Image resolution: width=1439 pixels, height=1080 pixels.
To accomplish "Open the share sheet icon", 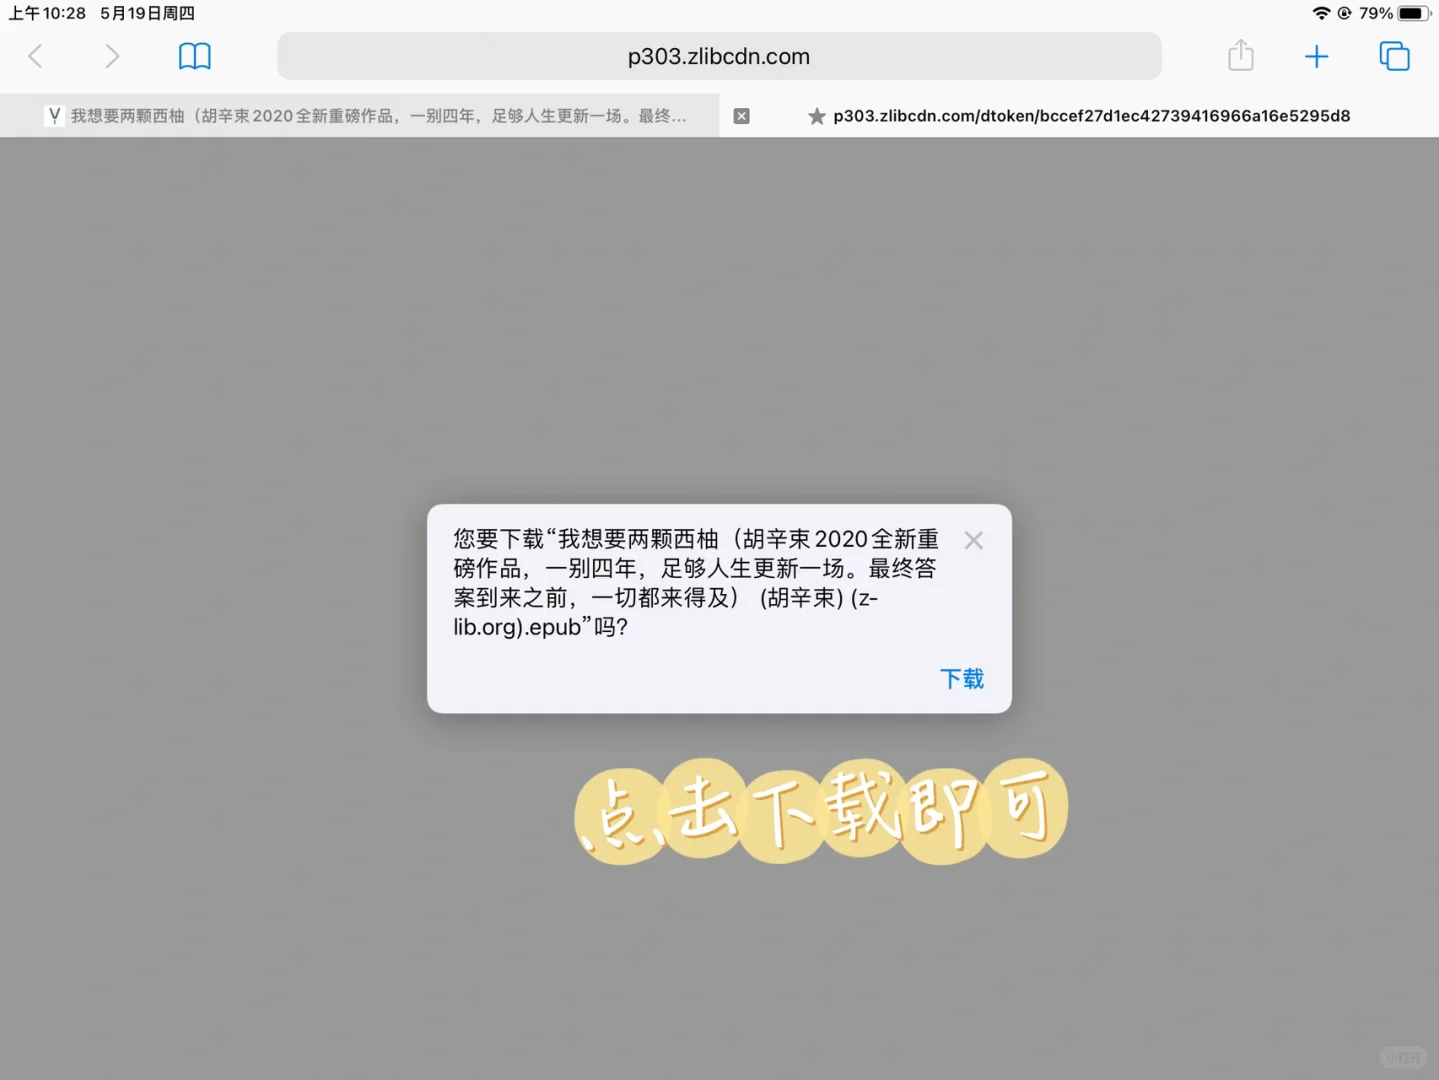I will coord(1240,55).
